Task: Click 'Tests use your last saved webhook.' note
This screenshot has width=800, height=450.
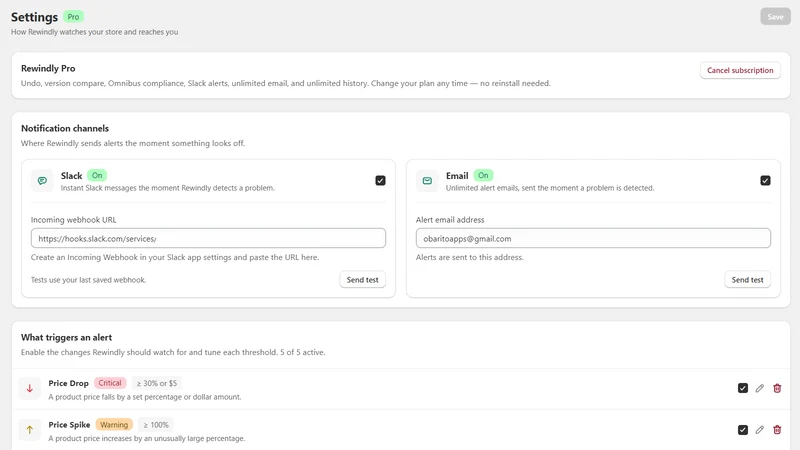Action: [x=88, y=280]
